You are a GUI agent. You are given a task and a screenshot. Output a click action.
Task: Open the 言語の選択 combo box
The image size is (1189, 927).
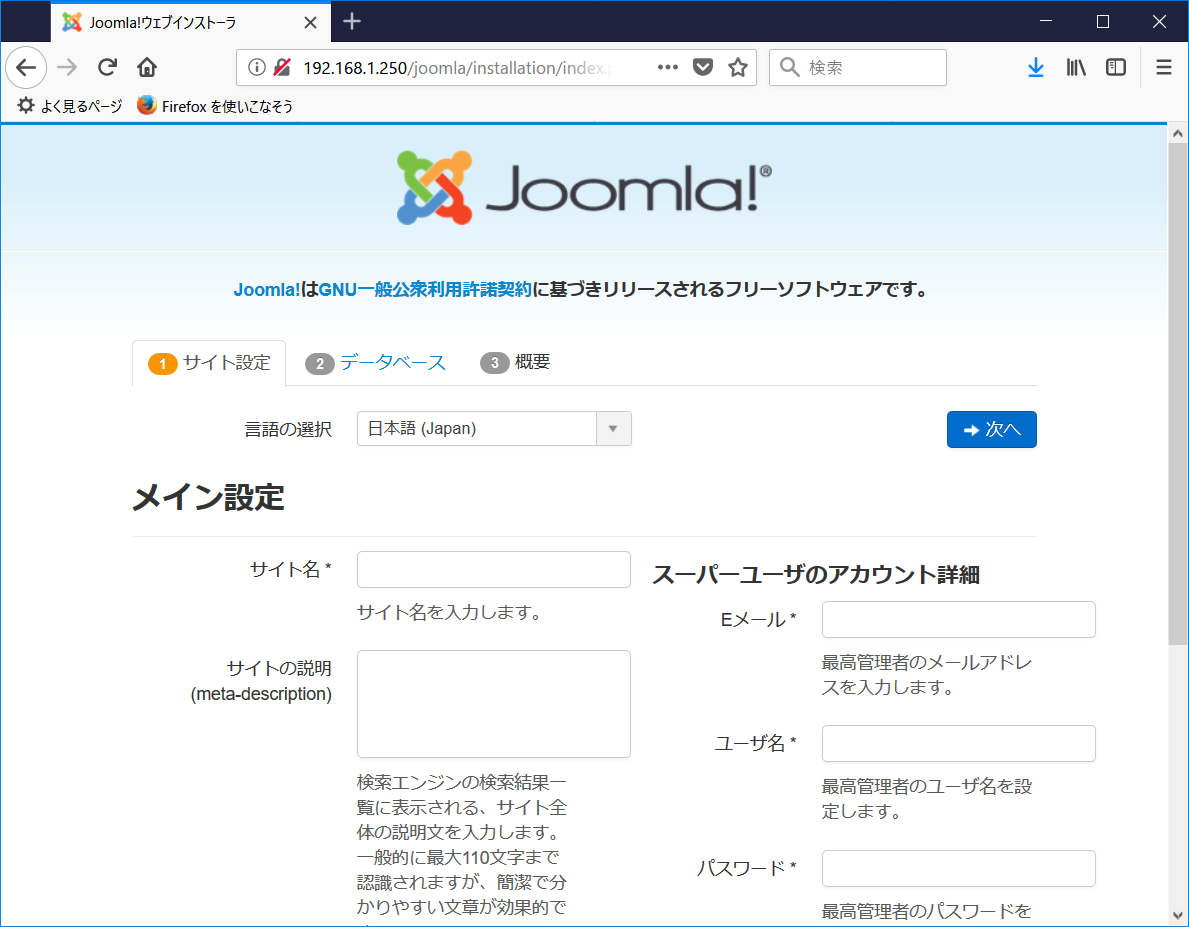pyautogui.click(x=494, y=429)
